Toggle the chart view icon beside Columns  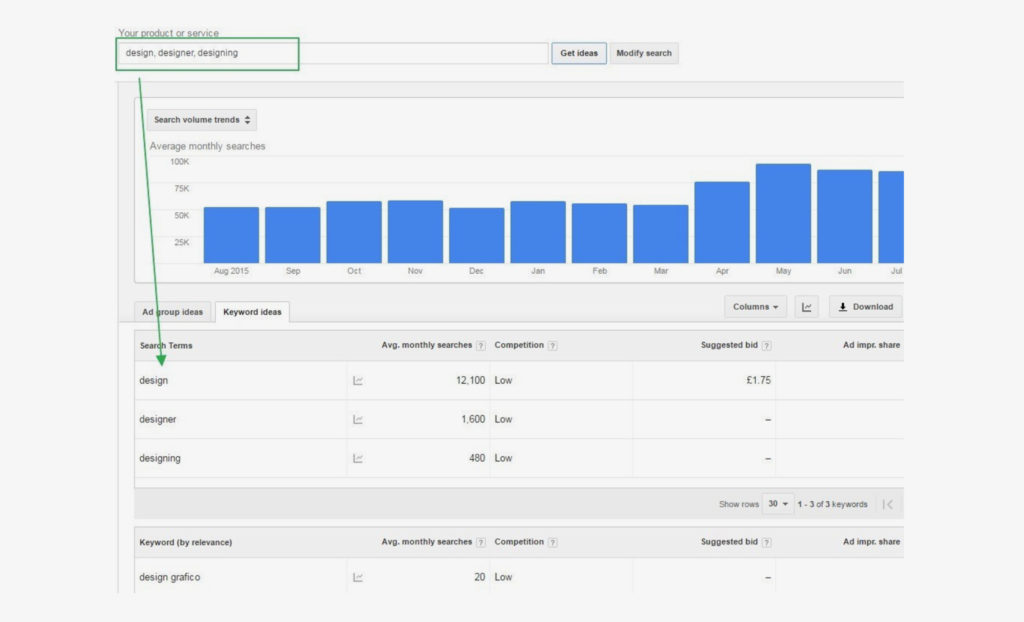(807, 307)
